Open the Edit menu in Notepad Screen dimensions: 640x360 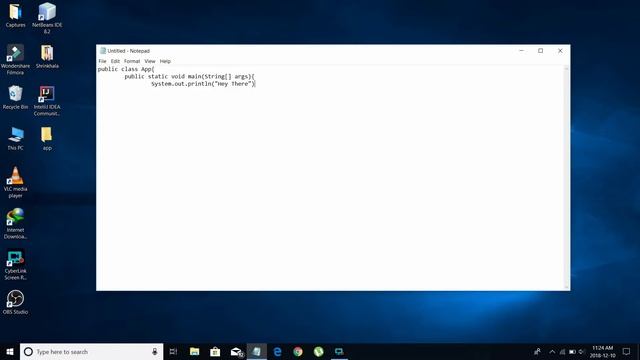(115, 61)
